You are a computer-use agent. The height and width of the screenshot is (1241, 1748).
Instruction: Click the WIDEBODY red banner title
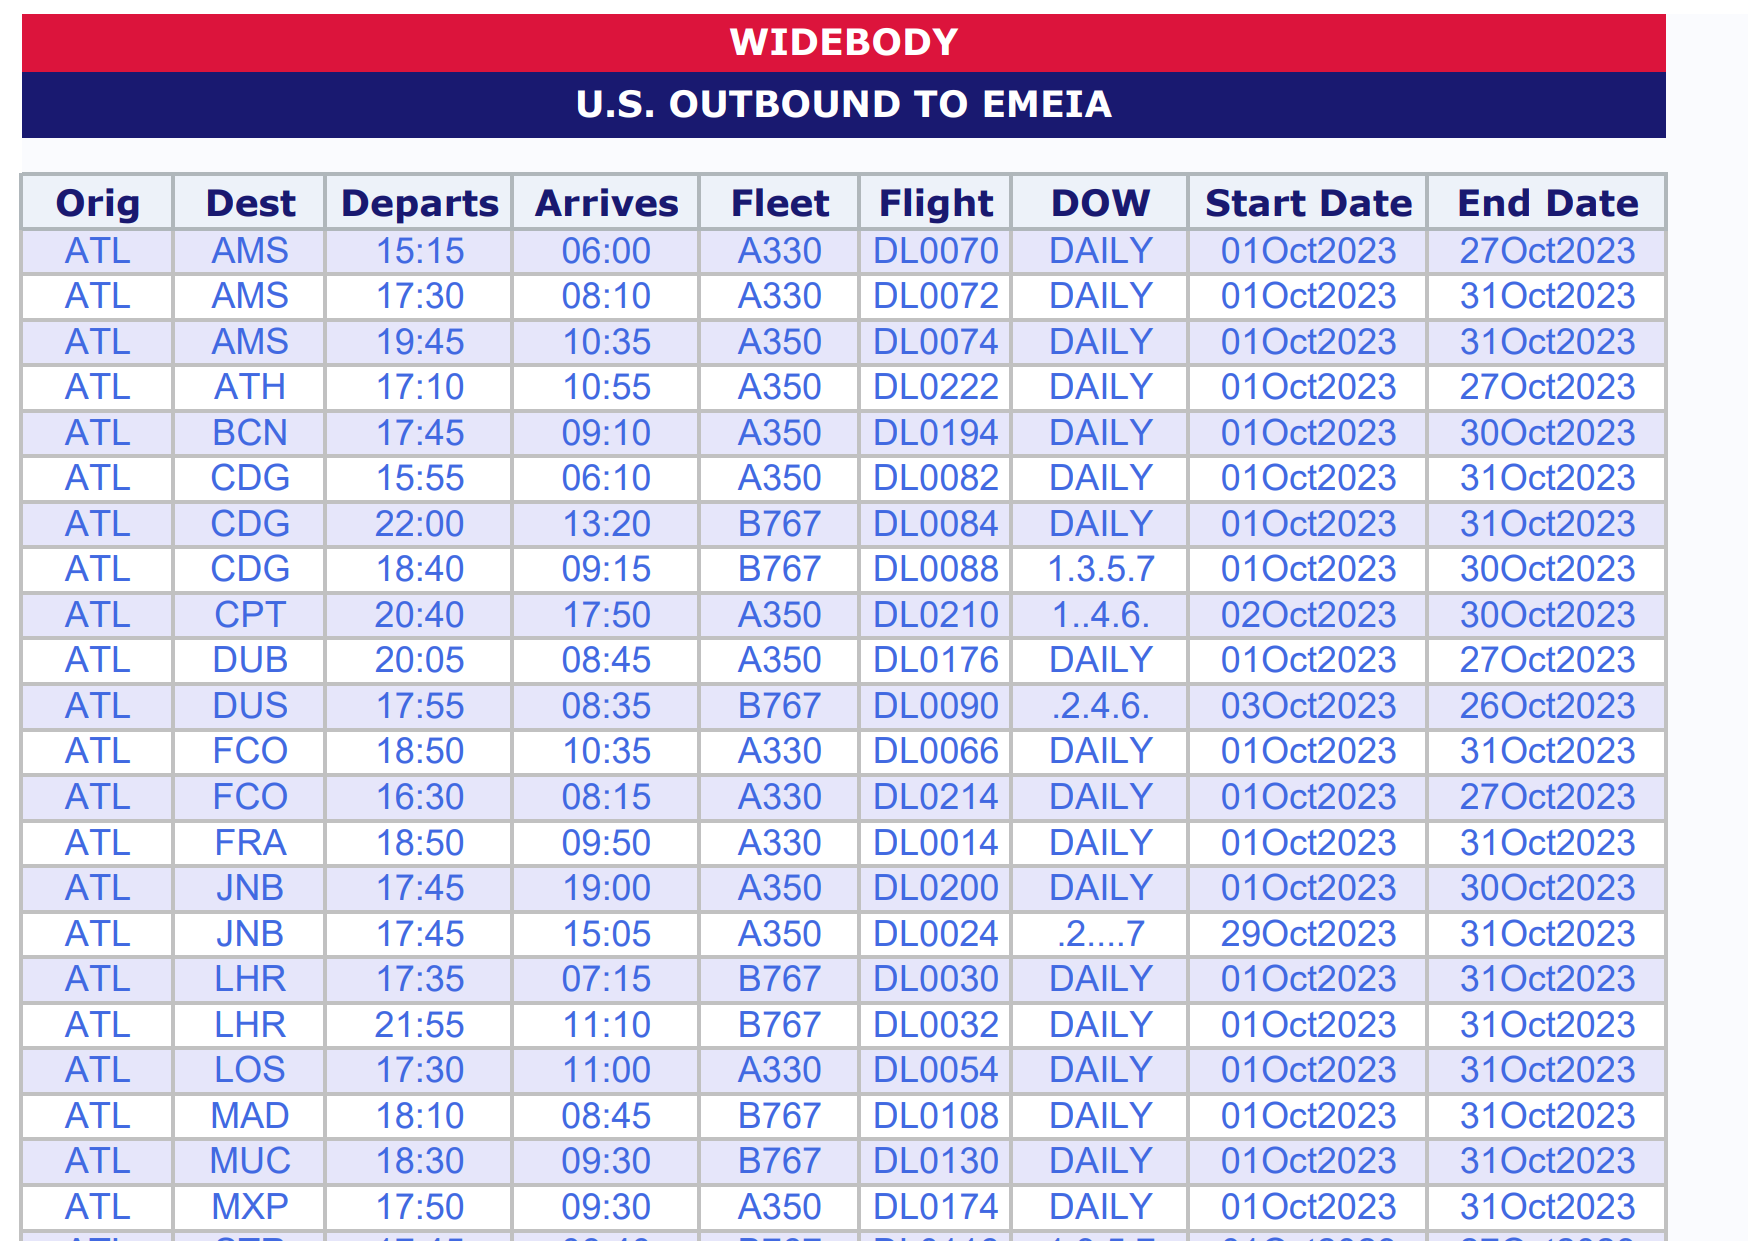click(844, 42)
